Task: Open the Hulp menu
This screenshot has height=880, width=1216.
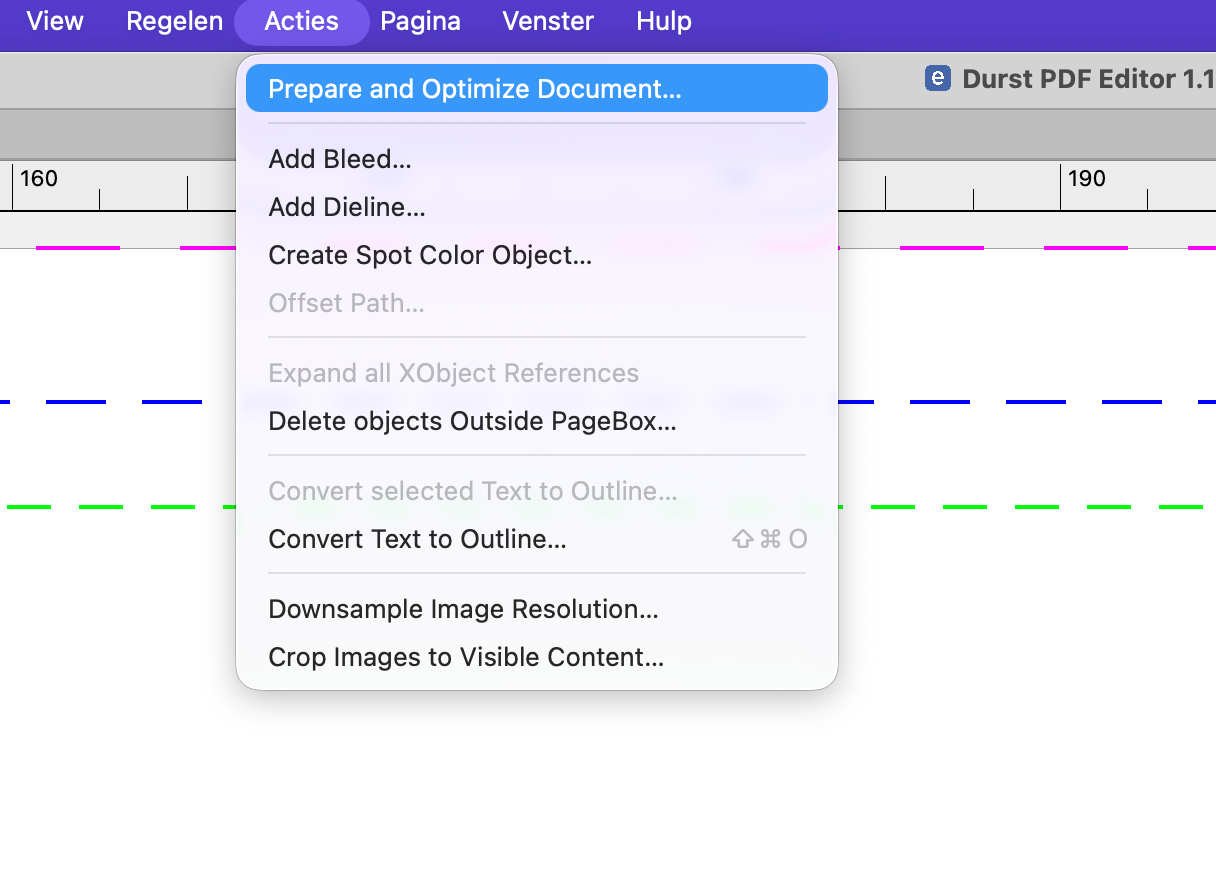Action: click(664, 21)
